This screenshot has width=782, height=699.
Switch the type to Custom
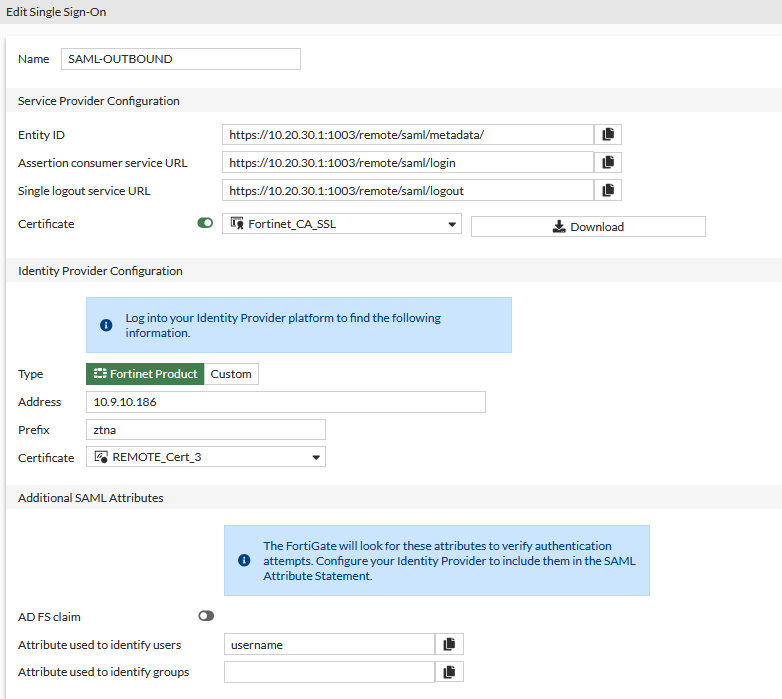[231, 374]
